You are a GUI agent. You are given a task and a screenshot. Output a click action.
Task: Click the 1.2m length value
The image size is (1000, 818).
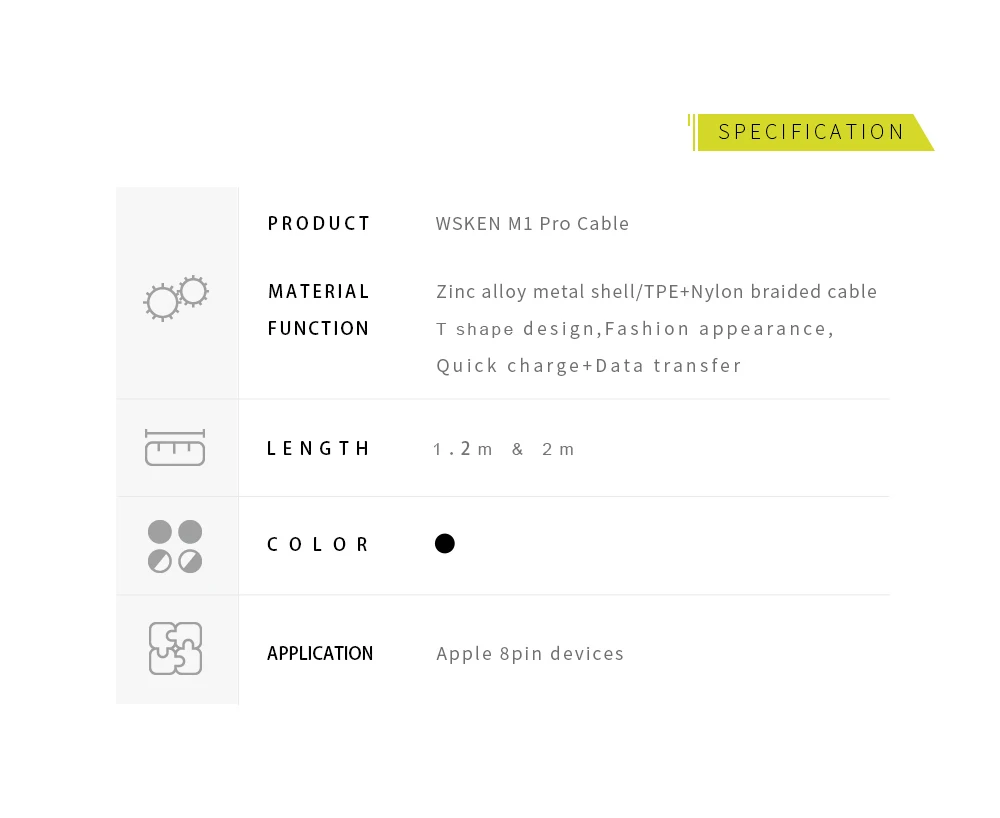coord(463,449)
